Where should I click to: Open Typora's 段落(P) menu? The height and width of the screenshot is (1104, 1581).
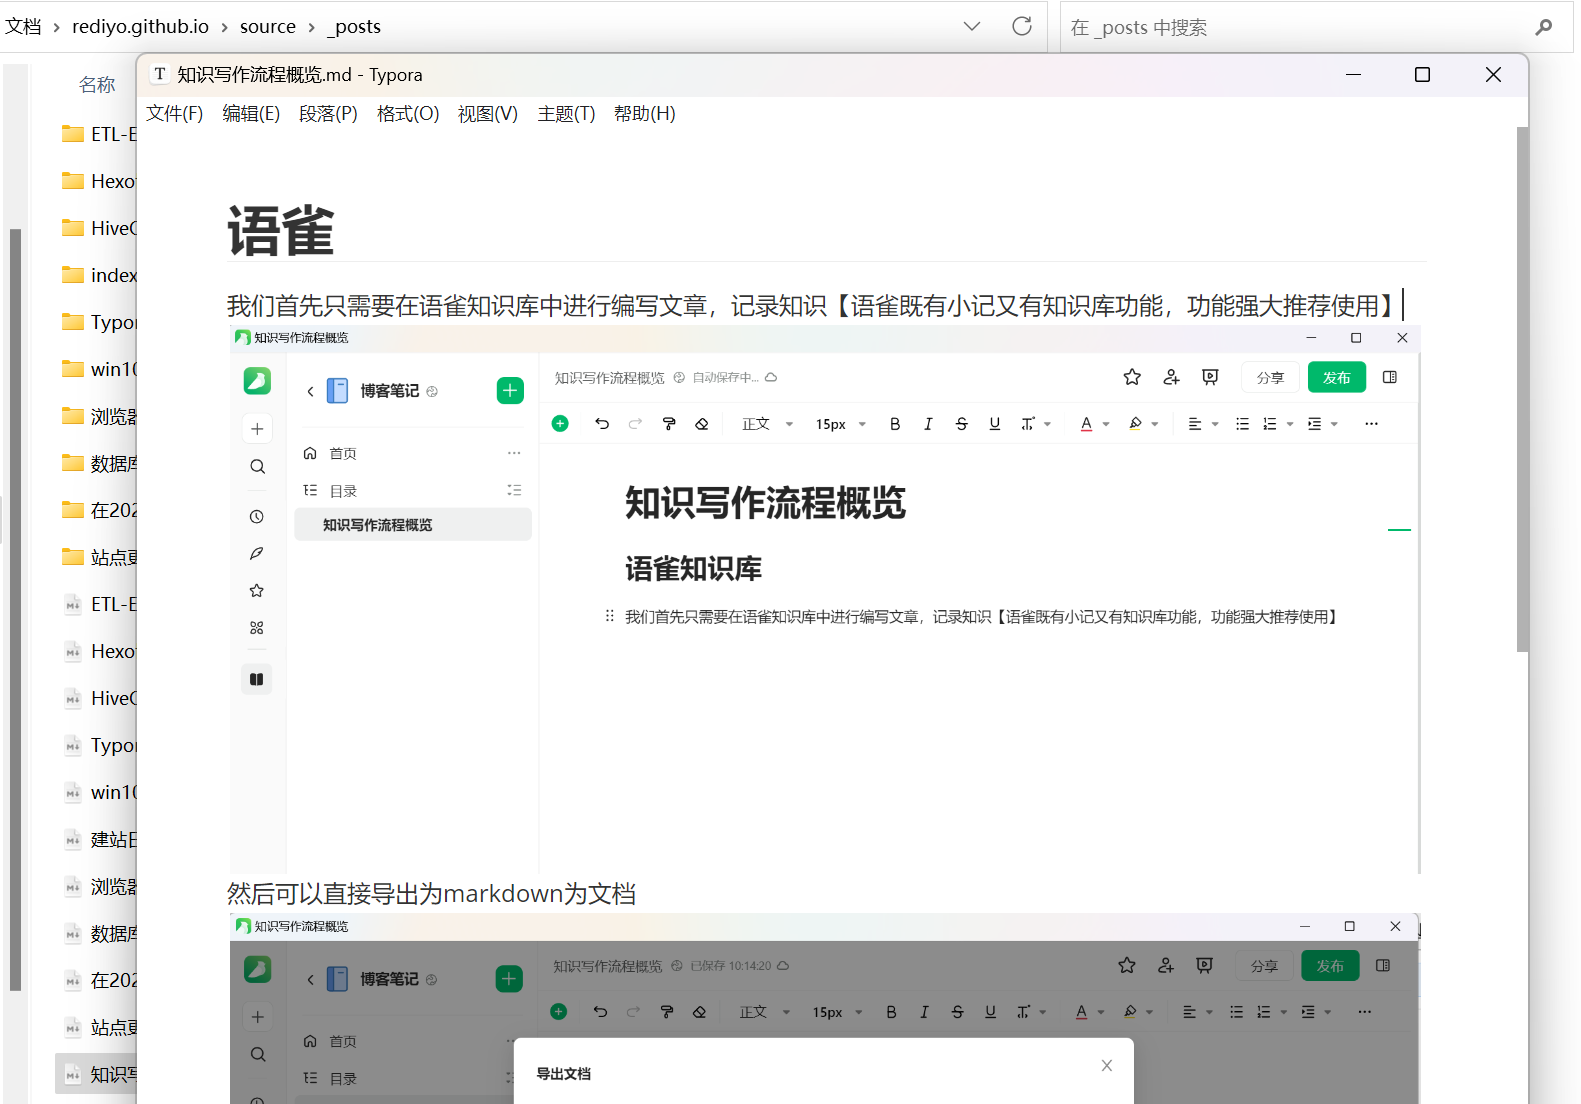click(x=328, y=114)
